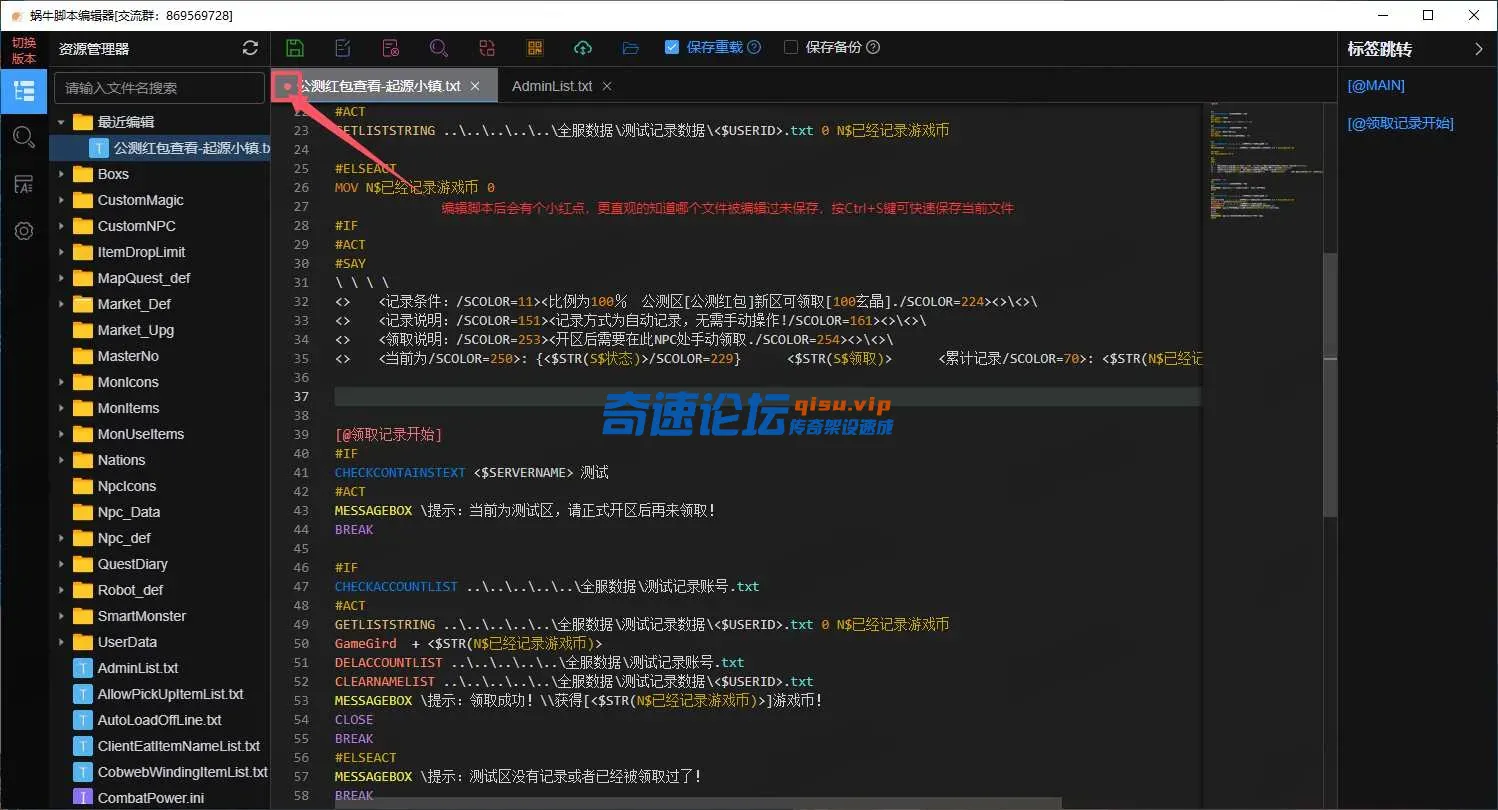The height and width of the screenshot is (810, 1498).
Task: Click the [@领取记录开始] label on line 39
Action: [388, 435]
